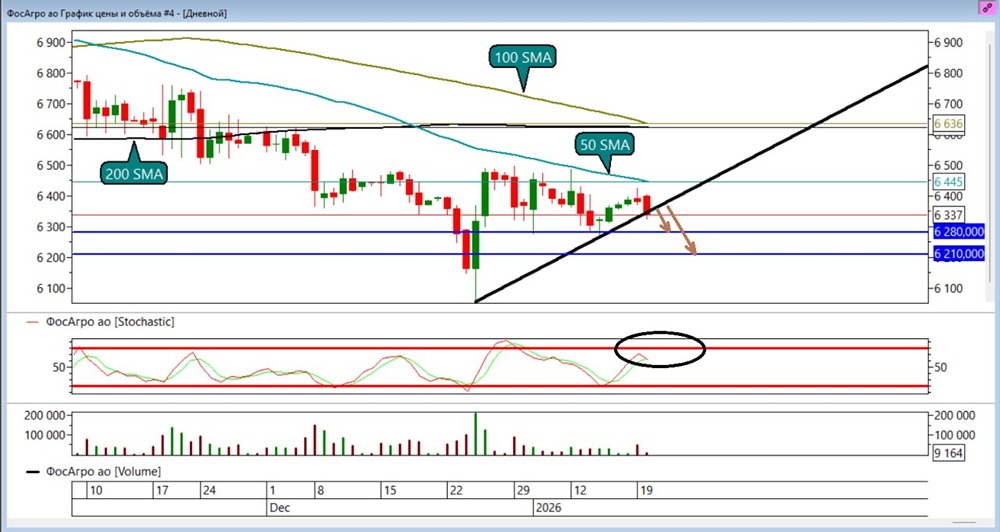Click the 6 636 moving average price tag
1000x532 pixels.
[948, 123]
